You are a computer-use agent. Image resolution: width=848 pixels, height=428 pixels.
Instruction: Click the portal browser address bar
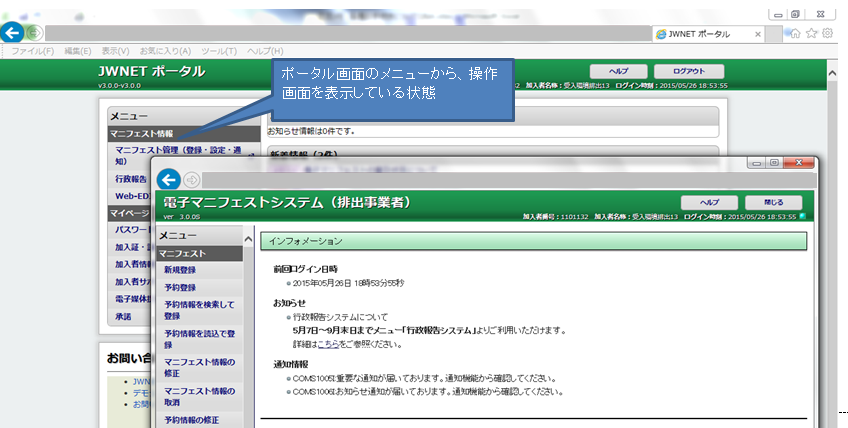tap(349, 34)
